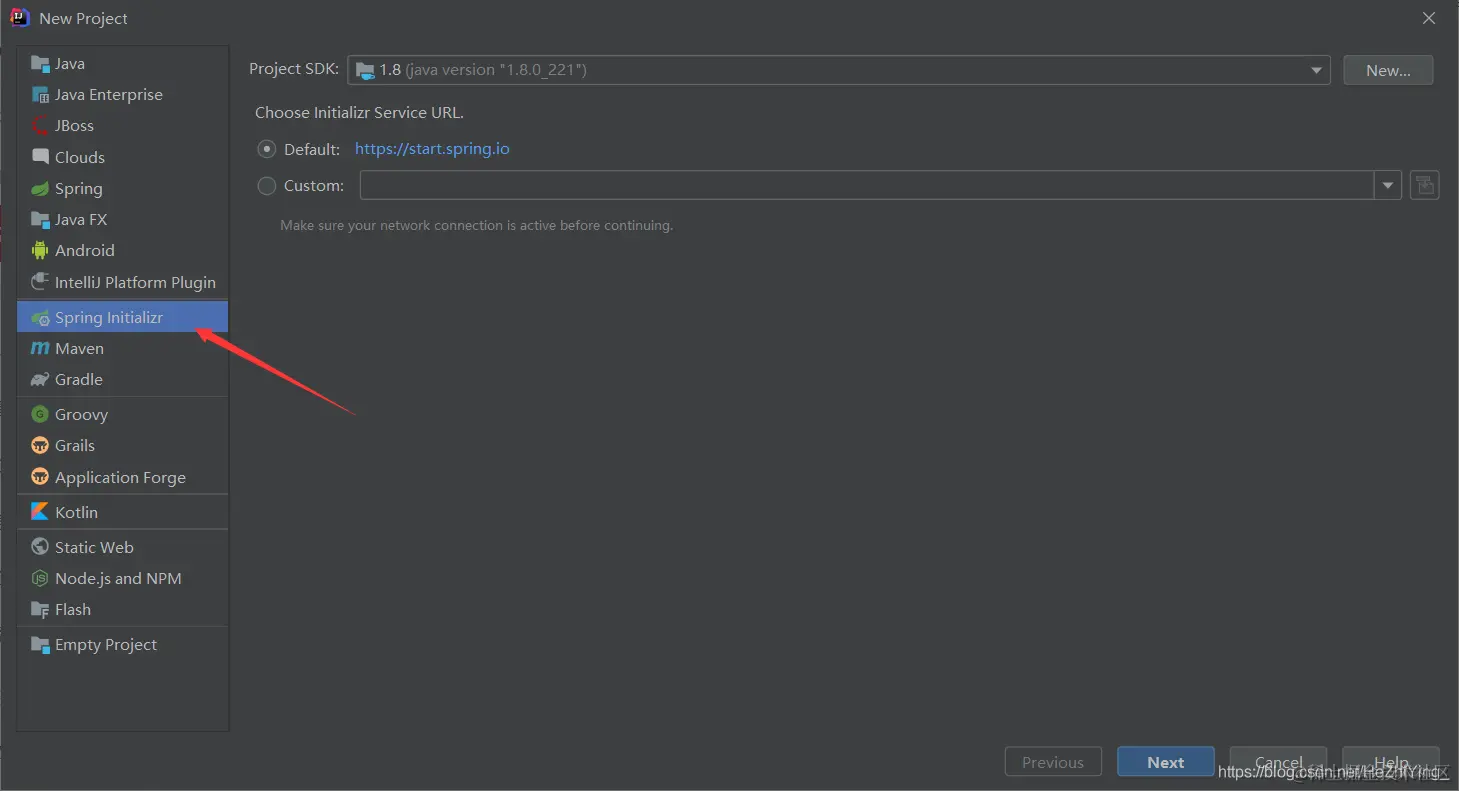The image size is (1459, 791).
Task: Click the Node.js and NPM icon
Action: point(40,578)
